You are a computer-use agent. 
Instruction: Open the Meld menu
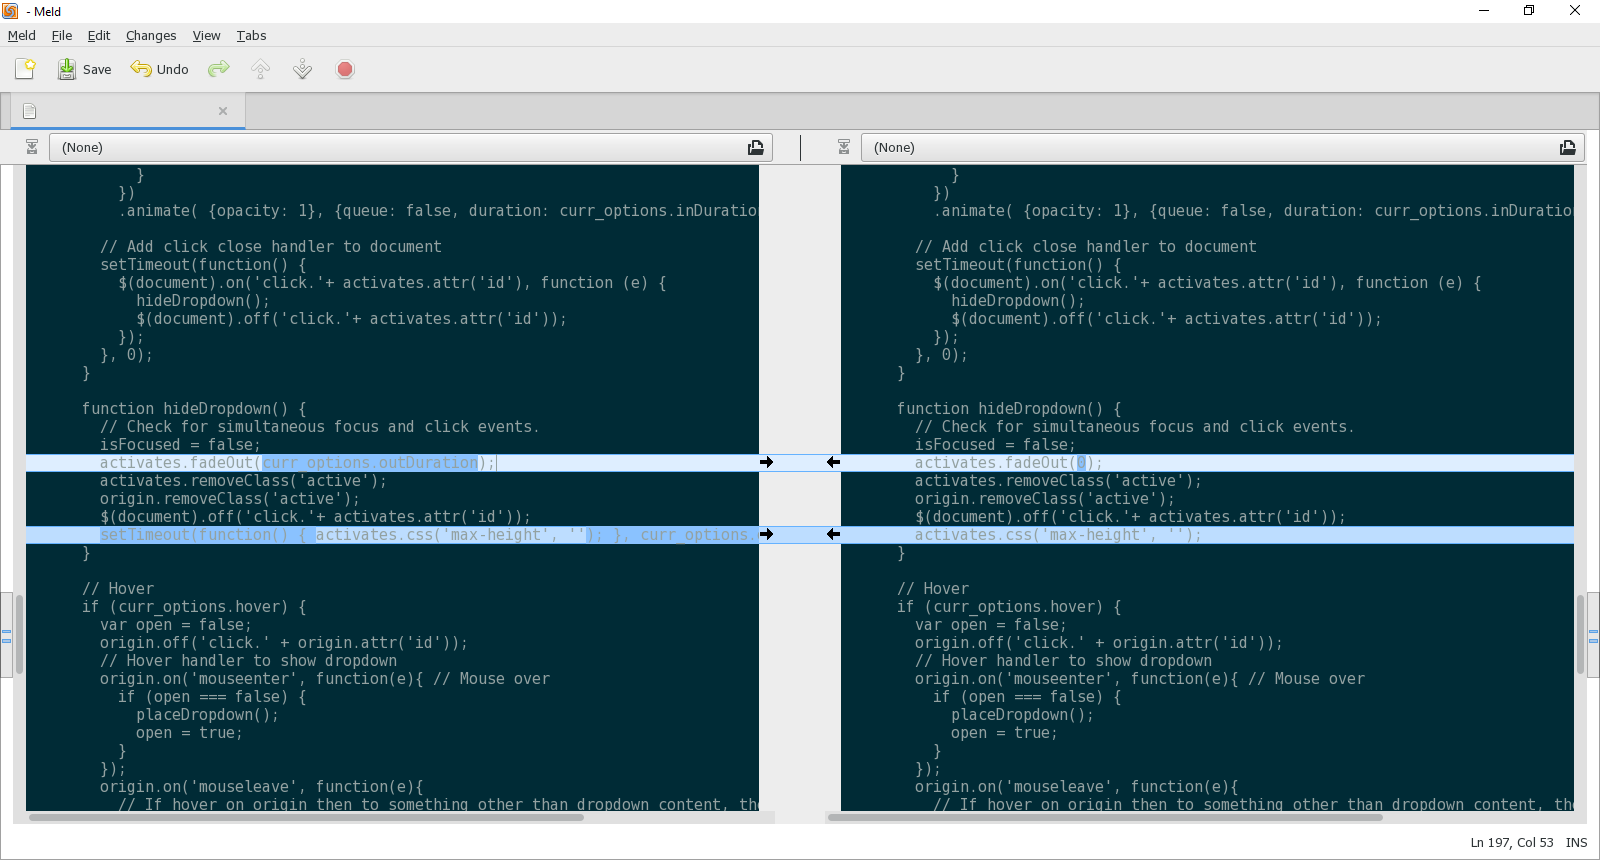tap(21, 35)
